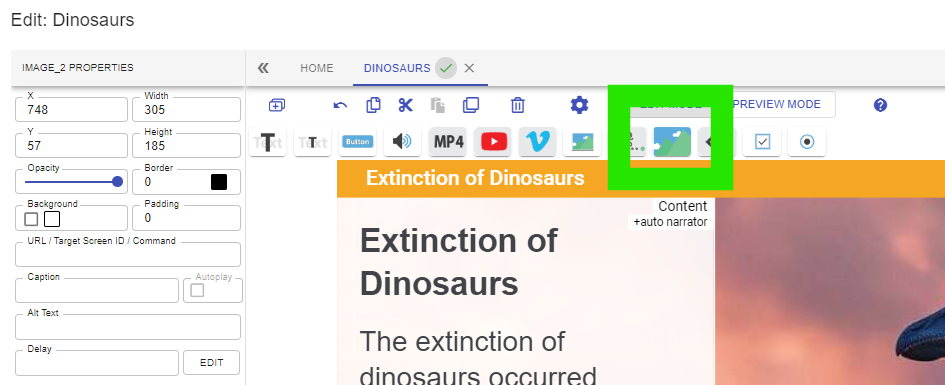Insert the mountain background image element
The height and width of the screenshot is (385, 945).
[672, 142]
